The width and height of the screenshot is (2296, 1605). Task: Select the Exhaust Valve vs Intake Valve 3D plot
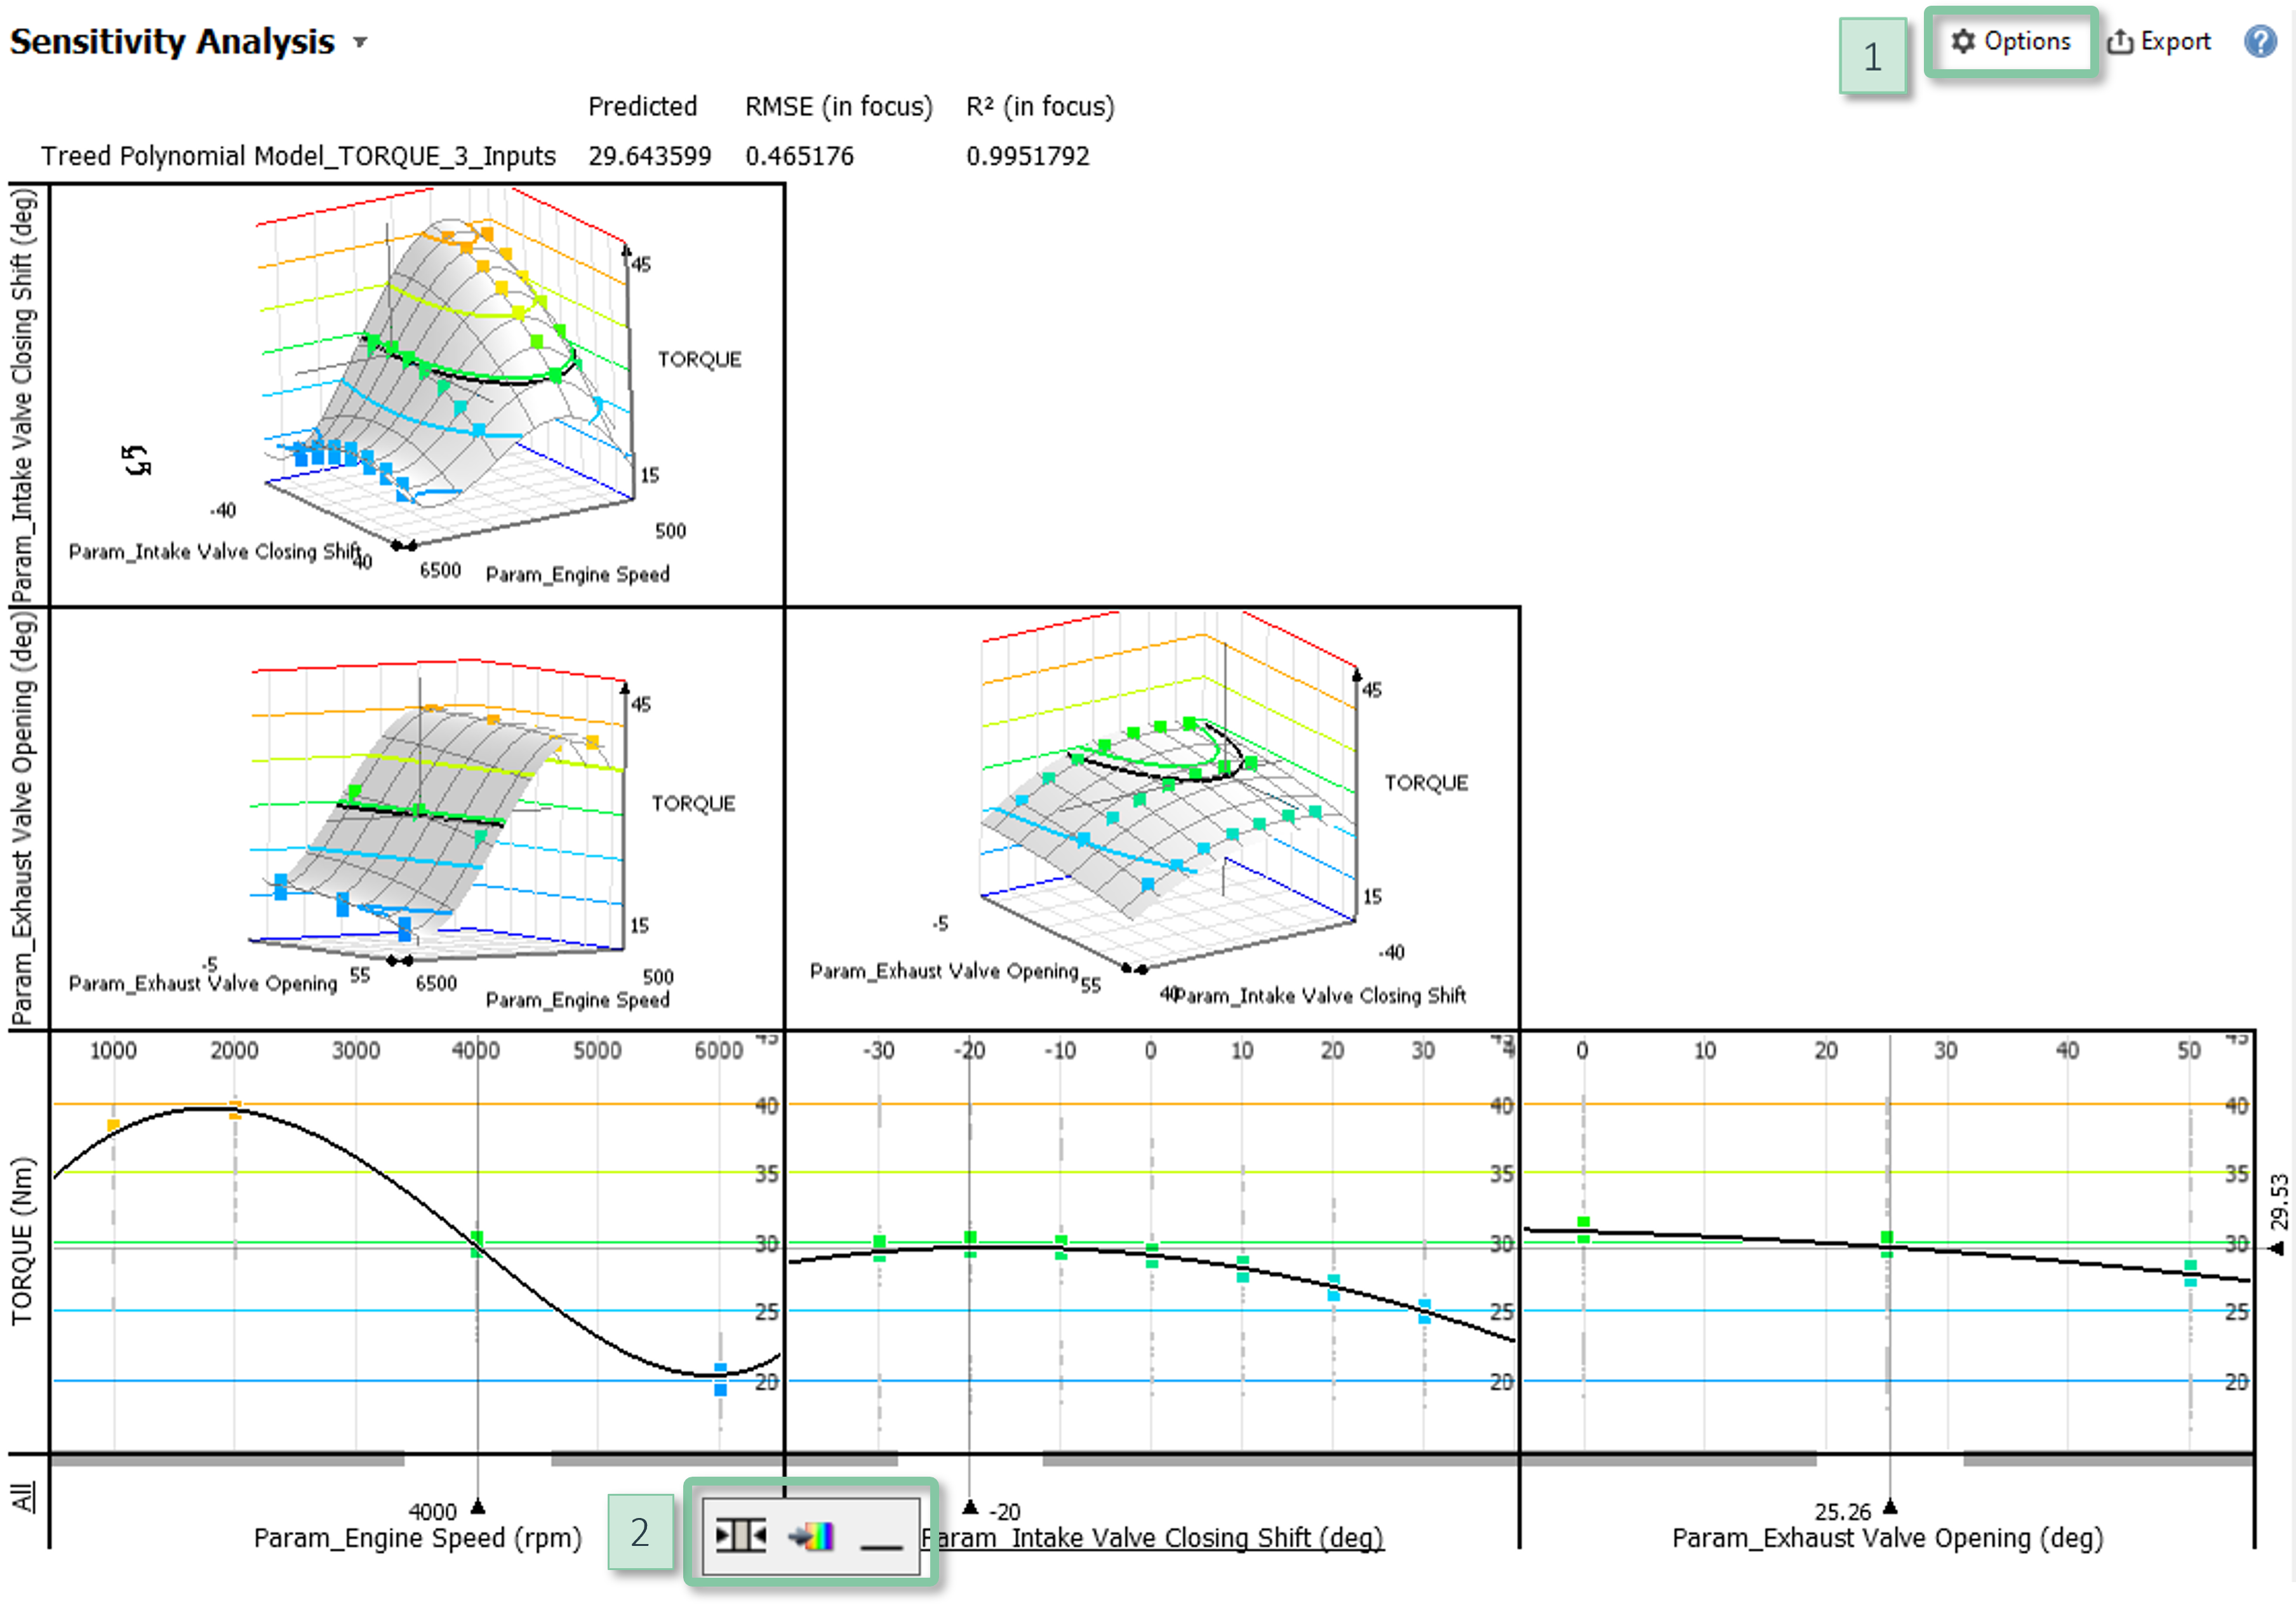point(1152,818)
